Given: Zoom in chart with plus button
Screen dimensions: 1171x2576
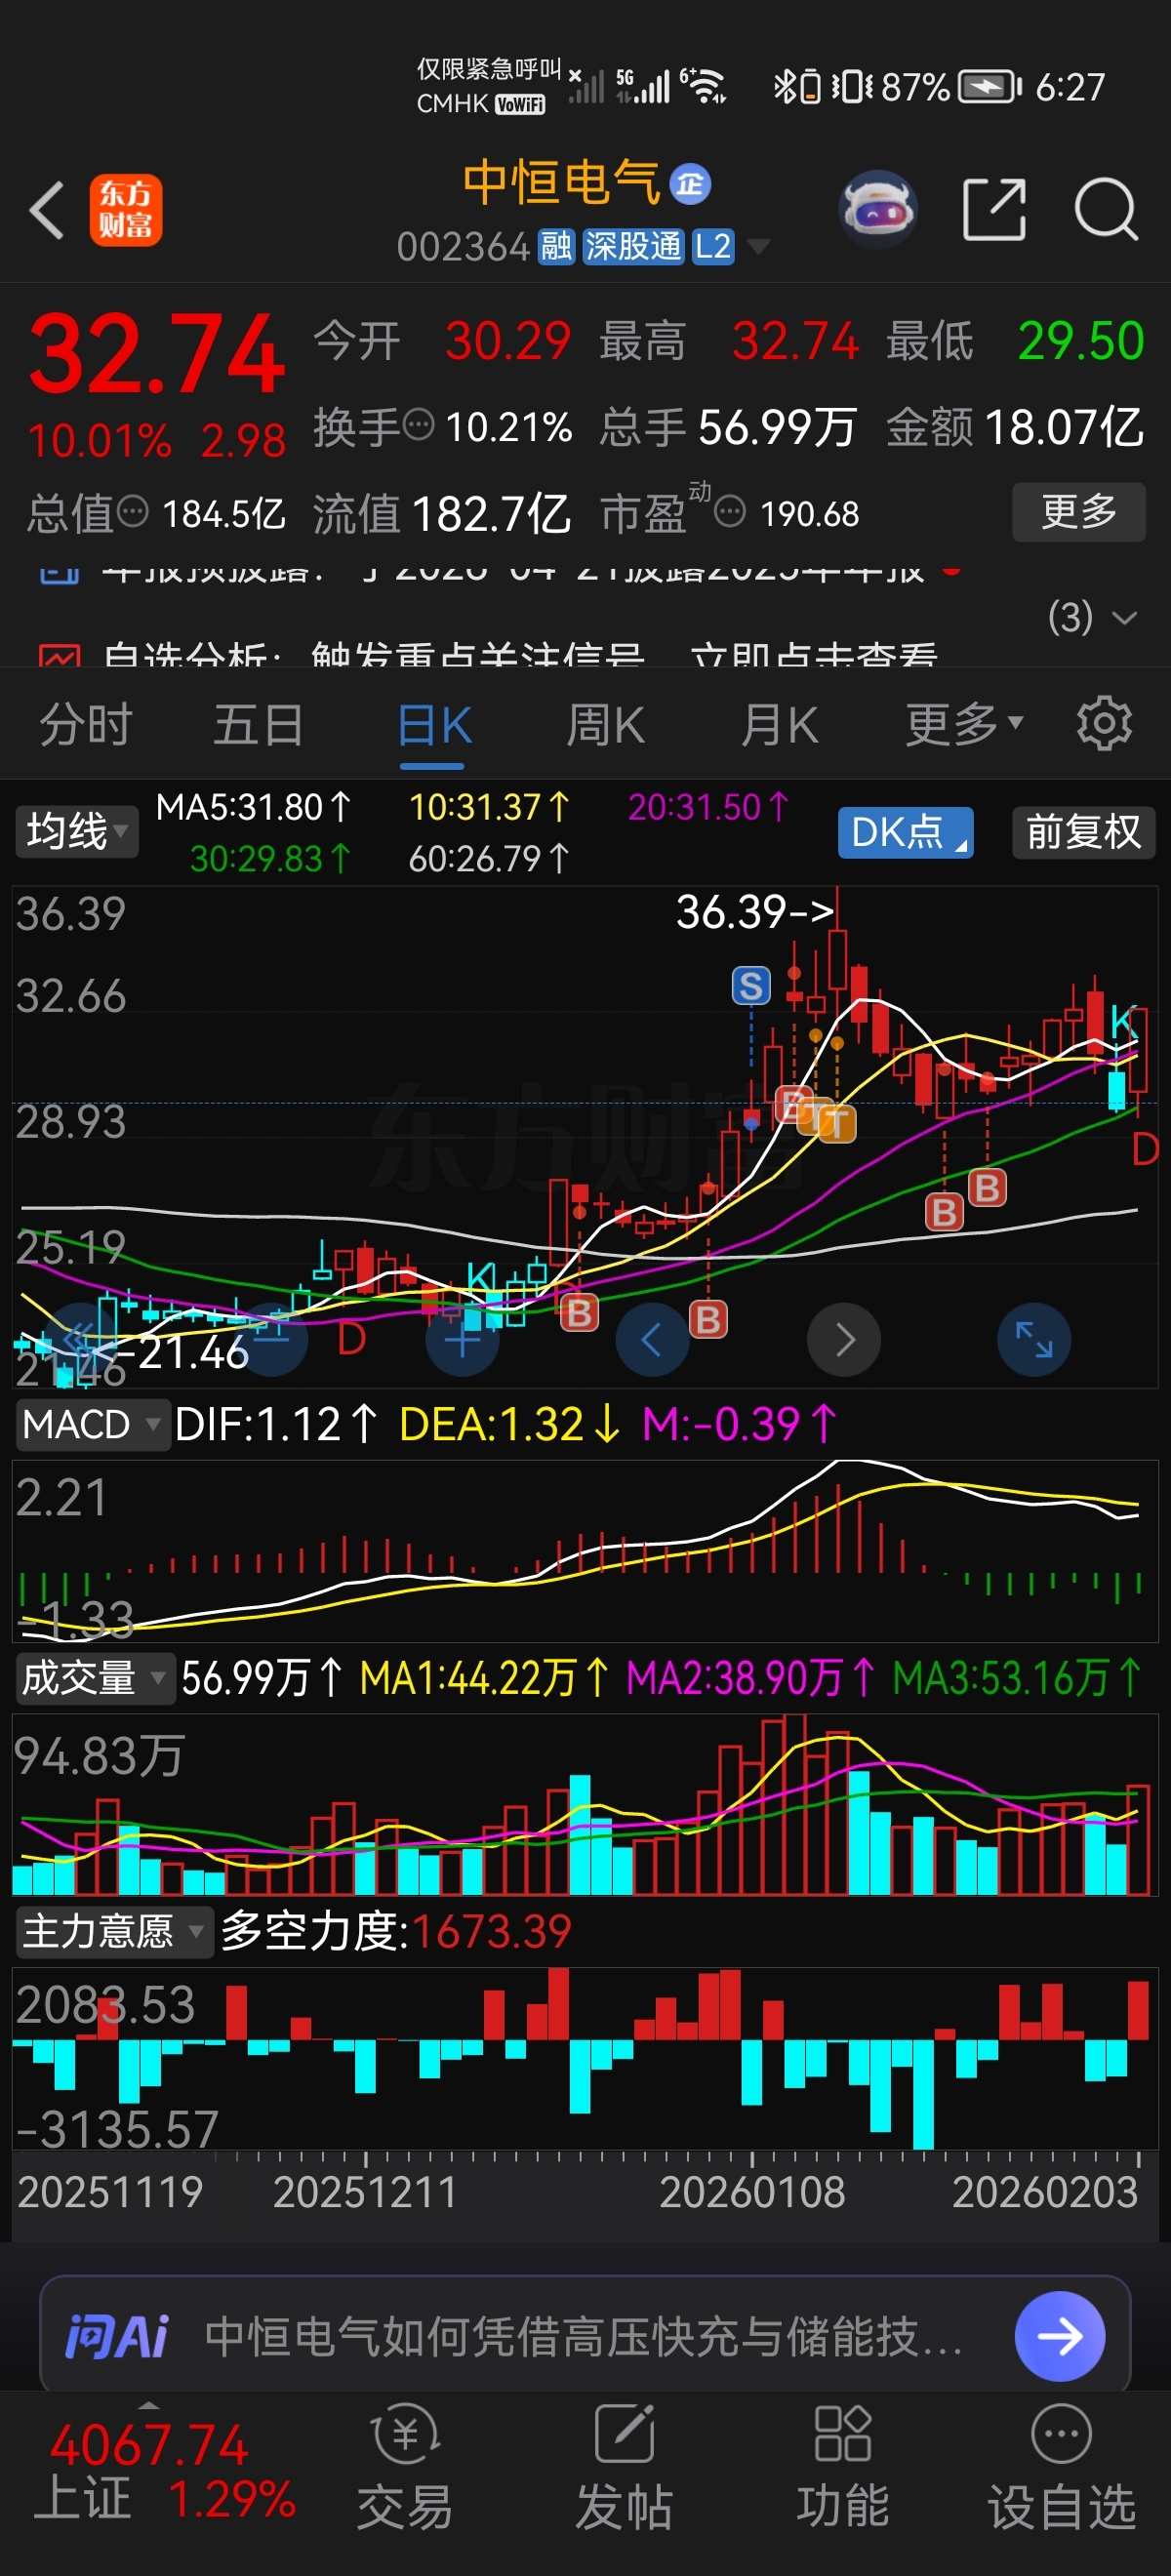Looking at the screenshot, I should coord(462,1340).
